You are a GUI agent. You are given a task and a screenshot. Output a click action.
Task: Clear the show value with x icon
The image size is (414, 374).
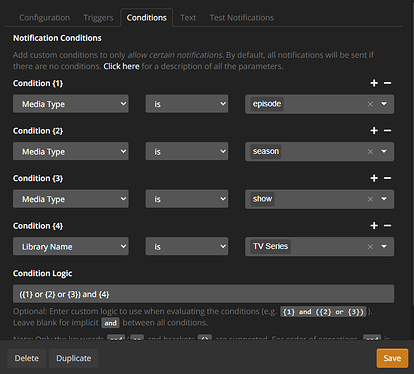pos(370,199)
